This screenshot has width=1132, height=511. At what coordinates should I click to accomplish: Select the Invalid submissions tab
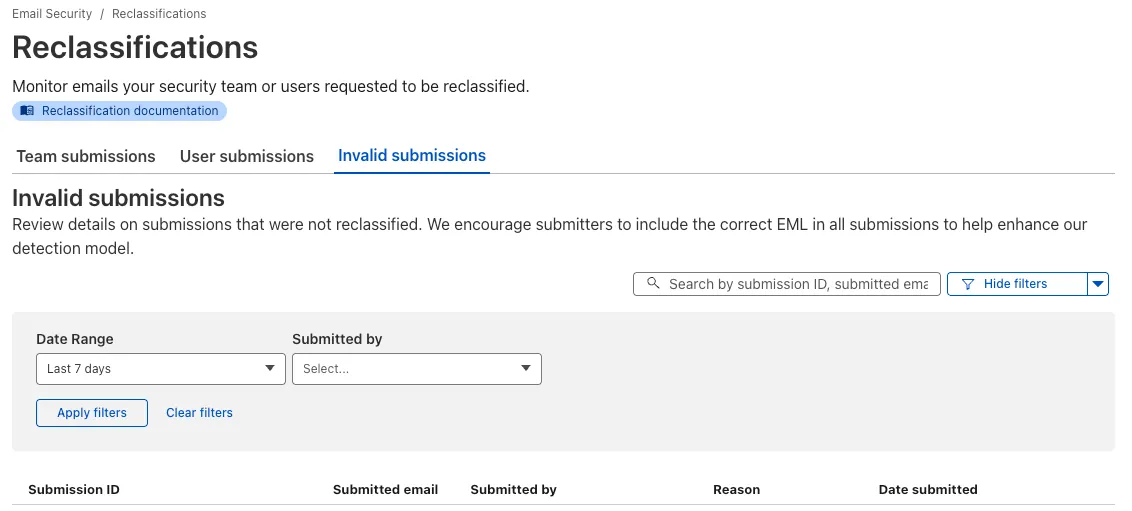point(412,156)
